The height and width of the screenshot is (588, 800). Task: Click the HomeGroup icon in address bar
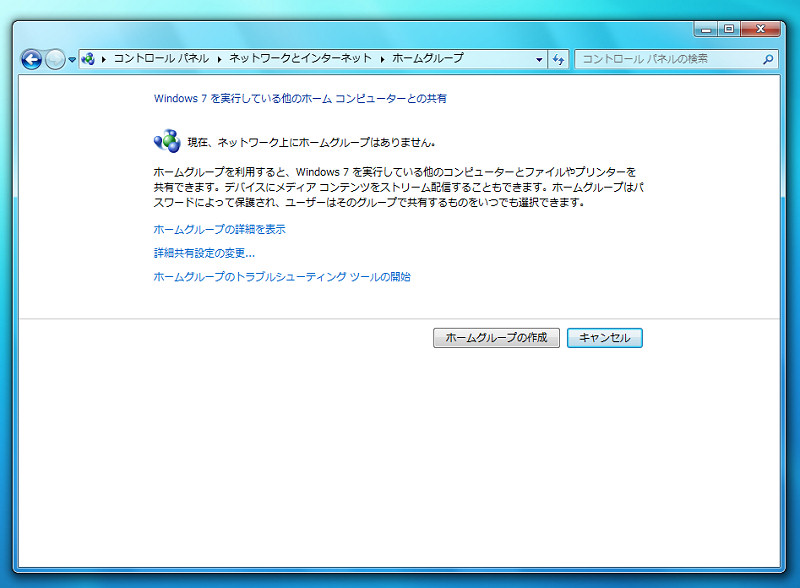[x=88, y=59]
